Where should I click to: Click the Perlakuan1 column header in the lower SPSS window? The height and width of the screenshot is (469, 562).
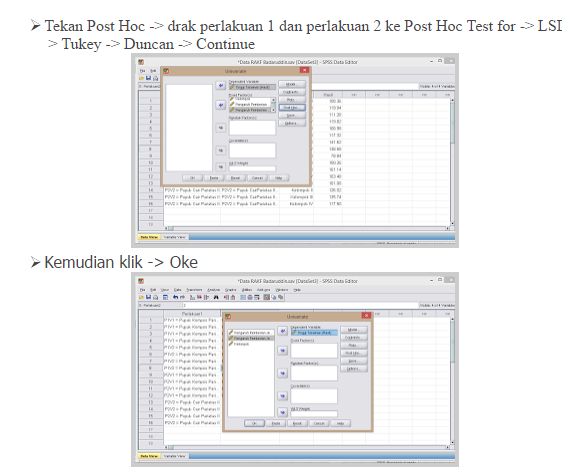[x=192, y=314]
